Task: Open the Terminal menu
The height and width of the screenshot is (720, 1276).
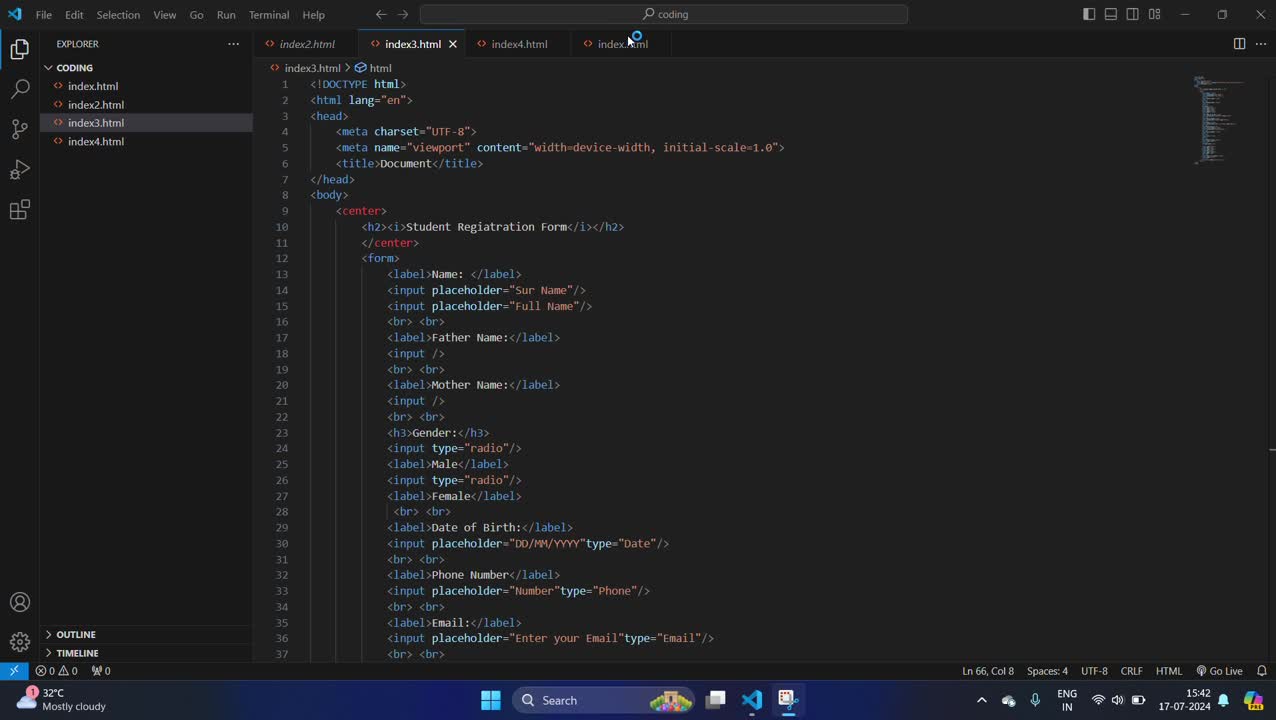Action: (x=268, y=15)
